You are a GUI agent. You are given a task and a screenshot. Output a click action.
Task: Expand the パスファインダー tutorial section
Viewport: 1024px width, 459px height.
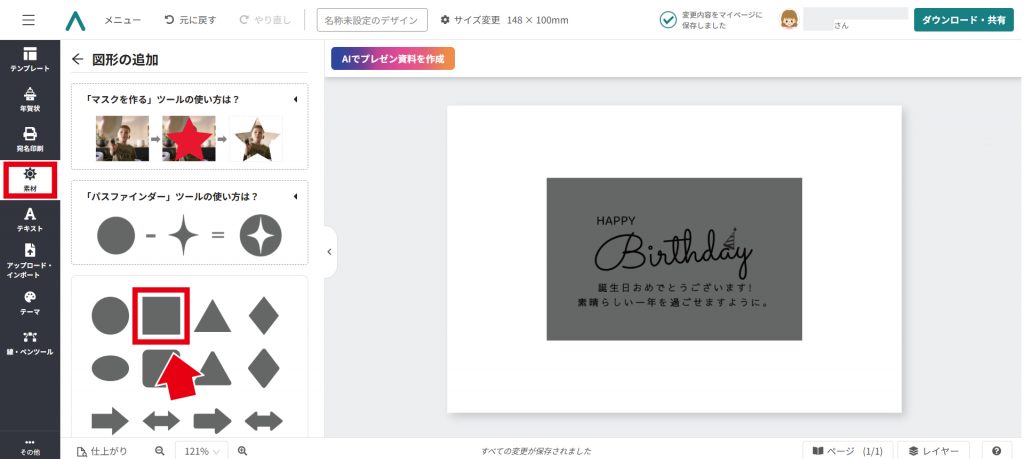pyautogui.click(x=295, y=196)
